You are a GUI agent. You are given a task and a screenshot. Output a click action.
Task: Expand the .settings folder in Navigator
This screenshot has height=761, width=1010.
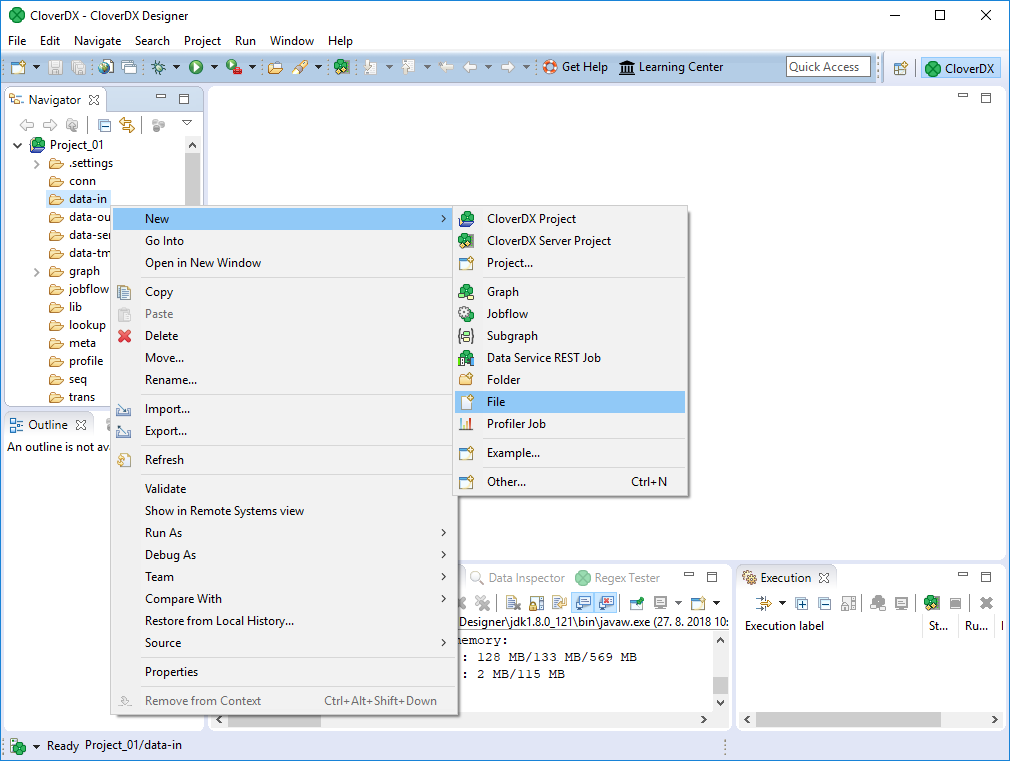click(37, 163)
